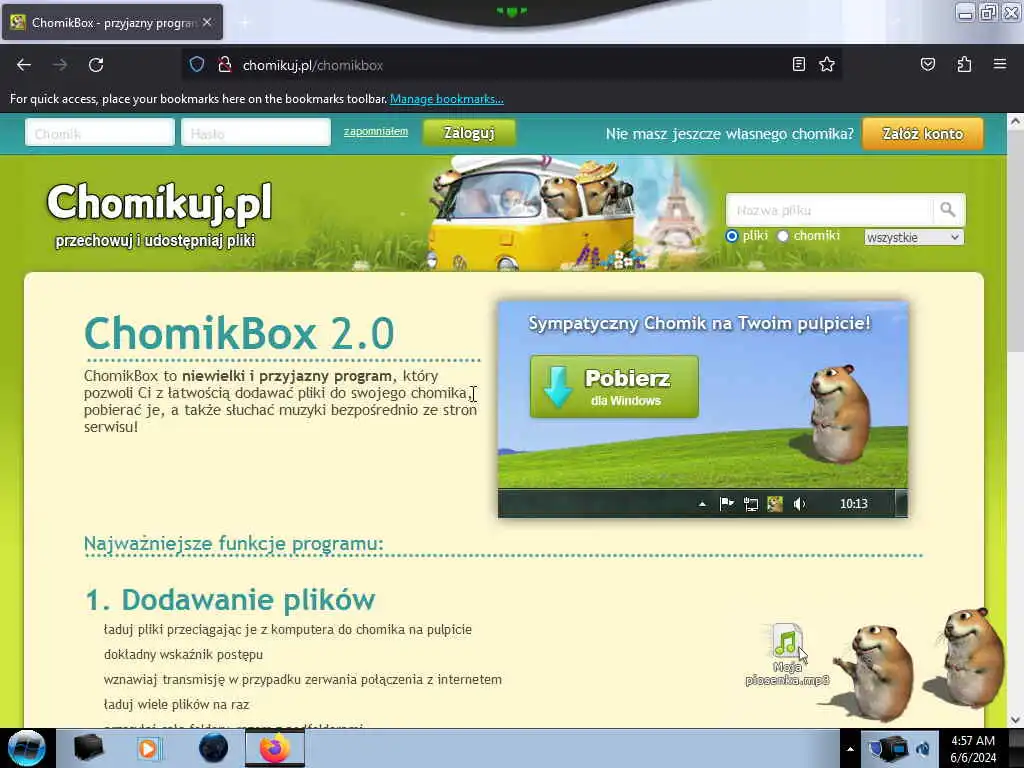Click the magnifier search icon beside Nazwa pliku
Viewport: 1024px width, 768px height.
948,210
